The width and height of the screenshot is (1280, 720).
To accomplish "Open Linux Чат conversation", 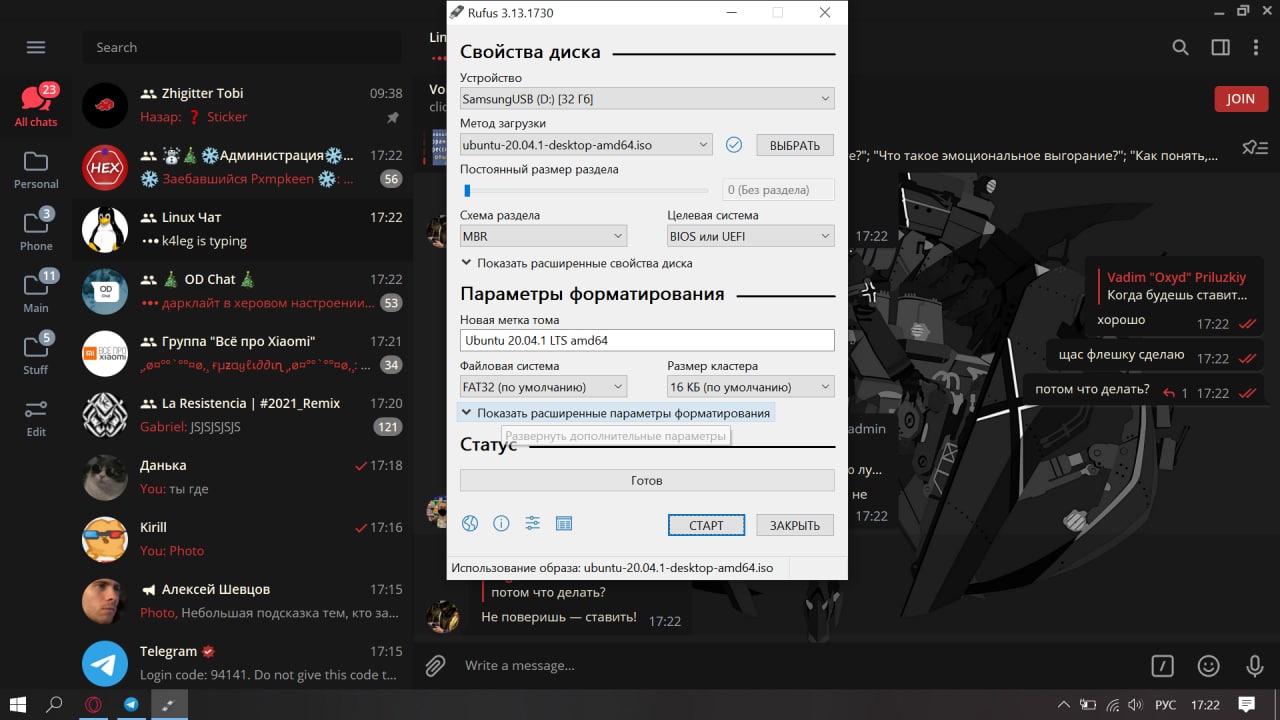I will click(x=243, y=229).
